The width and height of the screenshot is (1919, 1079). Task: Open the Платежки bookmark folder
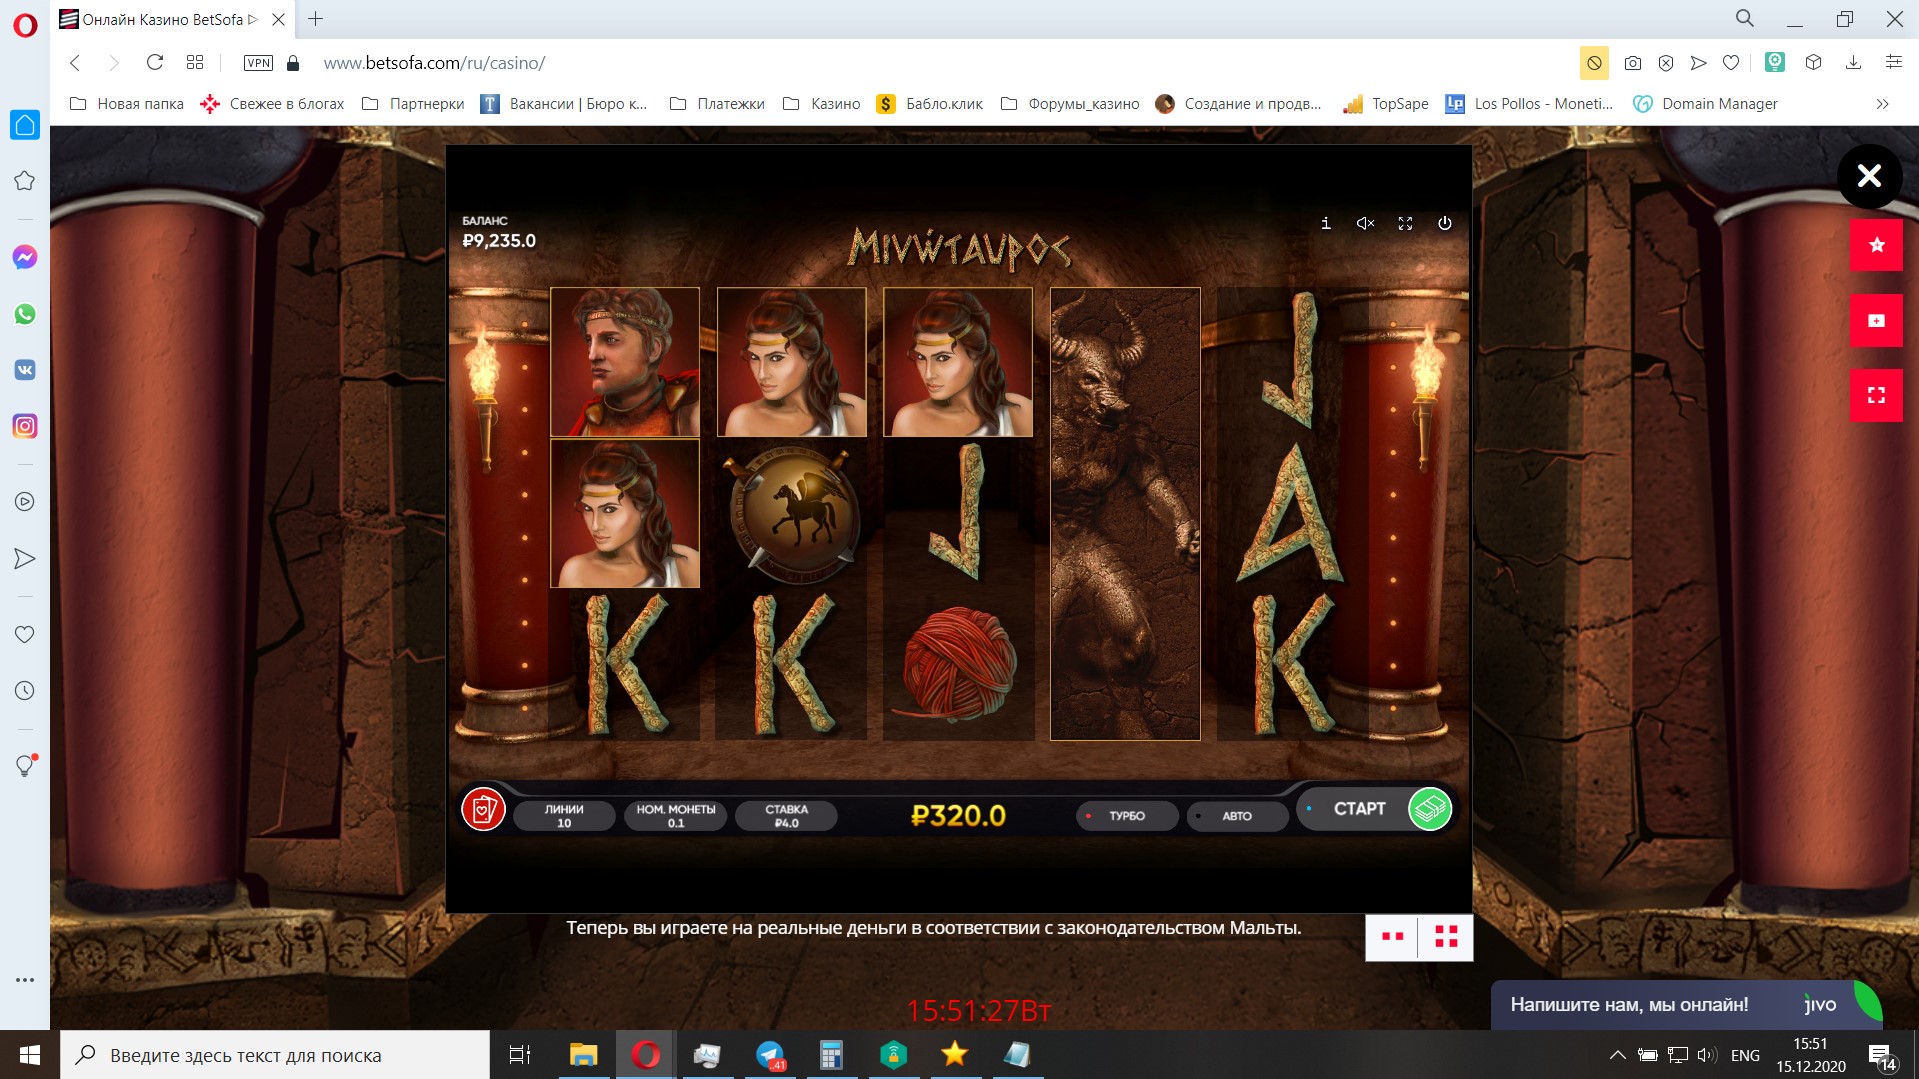[717, 104]
